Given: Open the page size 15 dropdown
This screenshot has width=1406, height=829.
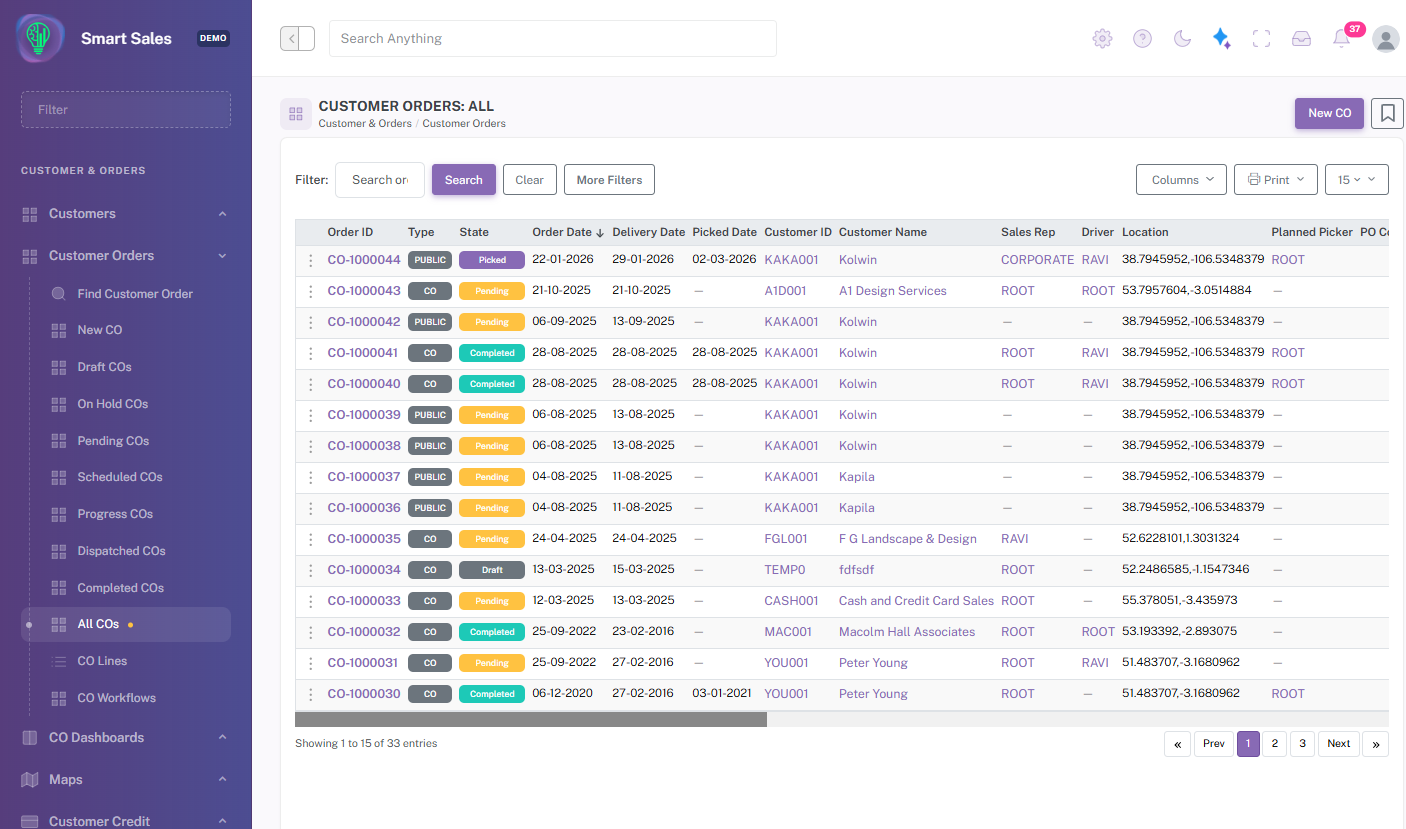Looking at the screenshot, I should 1357,180.
